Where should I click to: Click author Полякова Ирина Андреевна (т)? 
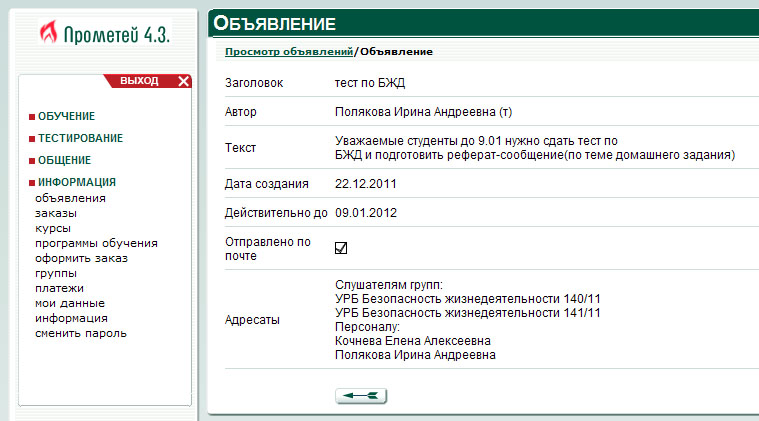pos(424,112)
